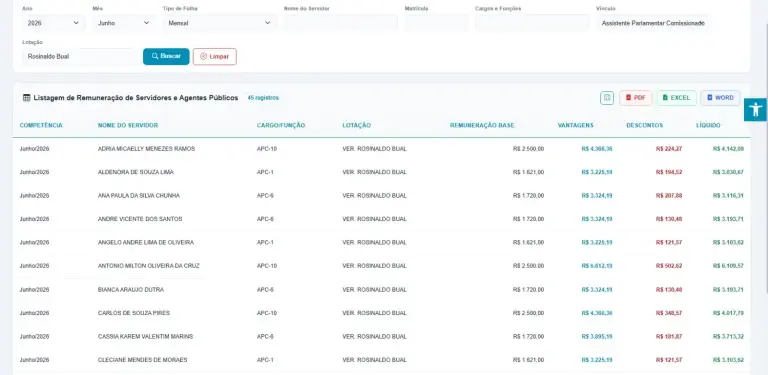768x375 pixels.
Task: Click APC-10 cargo in ADRIA MICAELLY row
Action: [267, 149]
